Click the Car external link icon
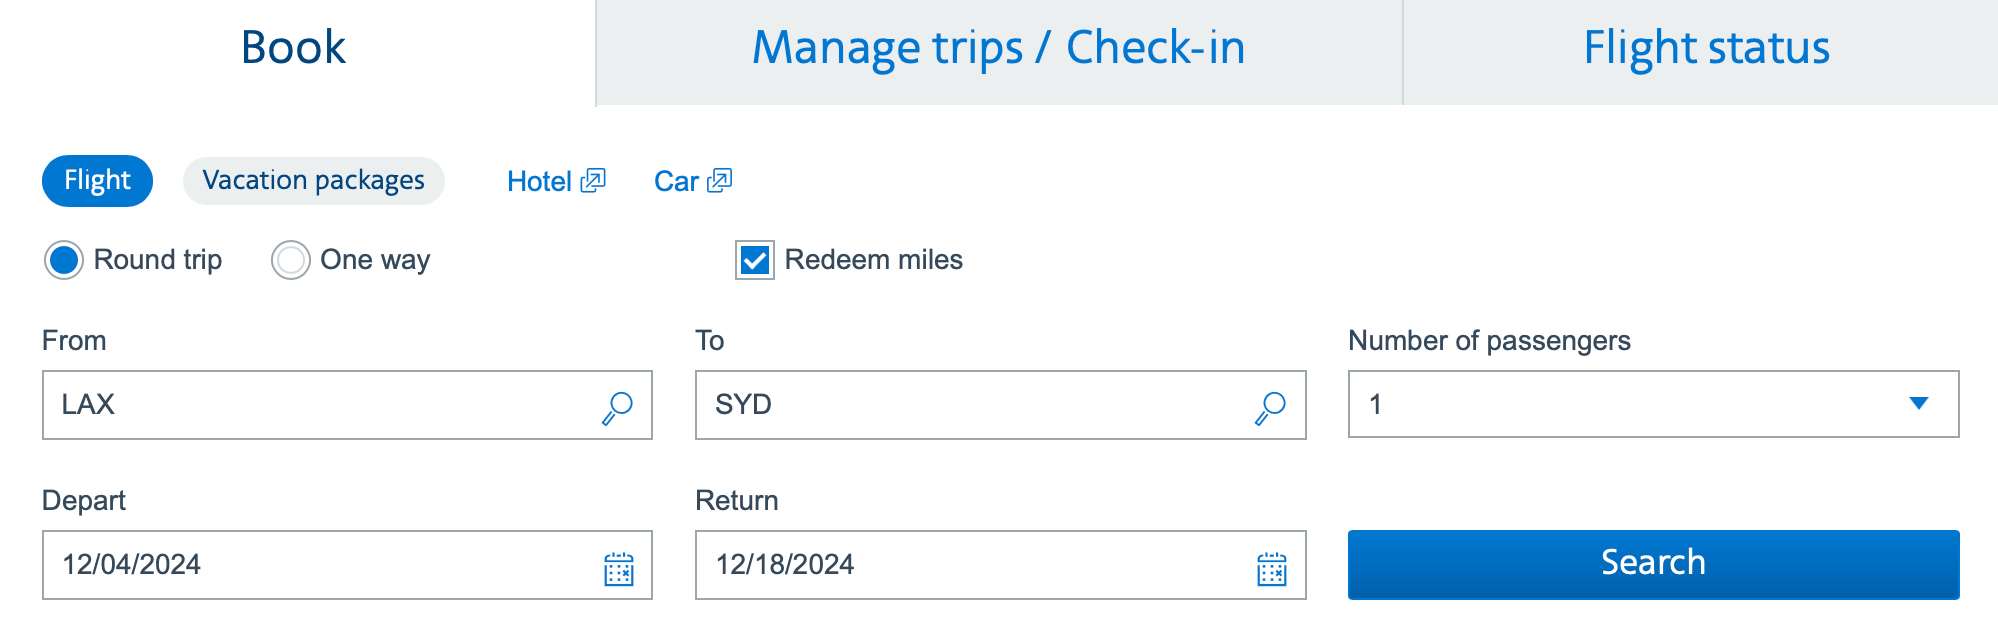1998x624 pixels. click(719, 181)
